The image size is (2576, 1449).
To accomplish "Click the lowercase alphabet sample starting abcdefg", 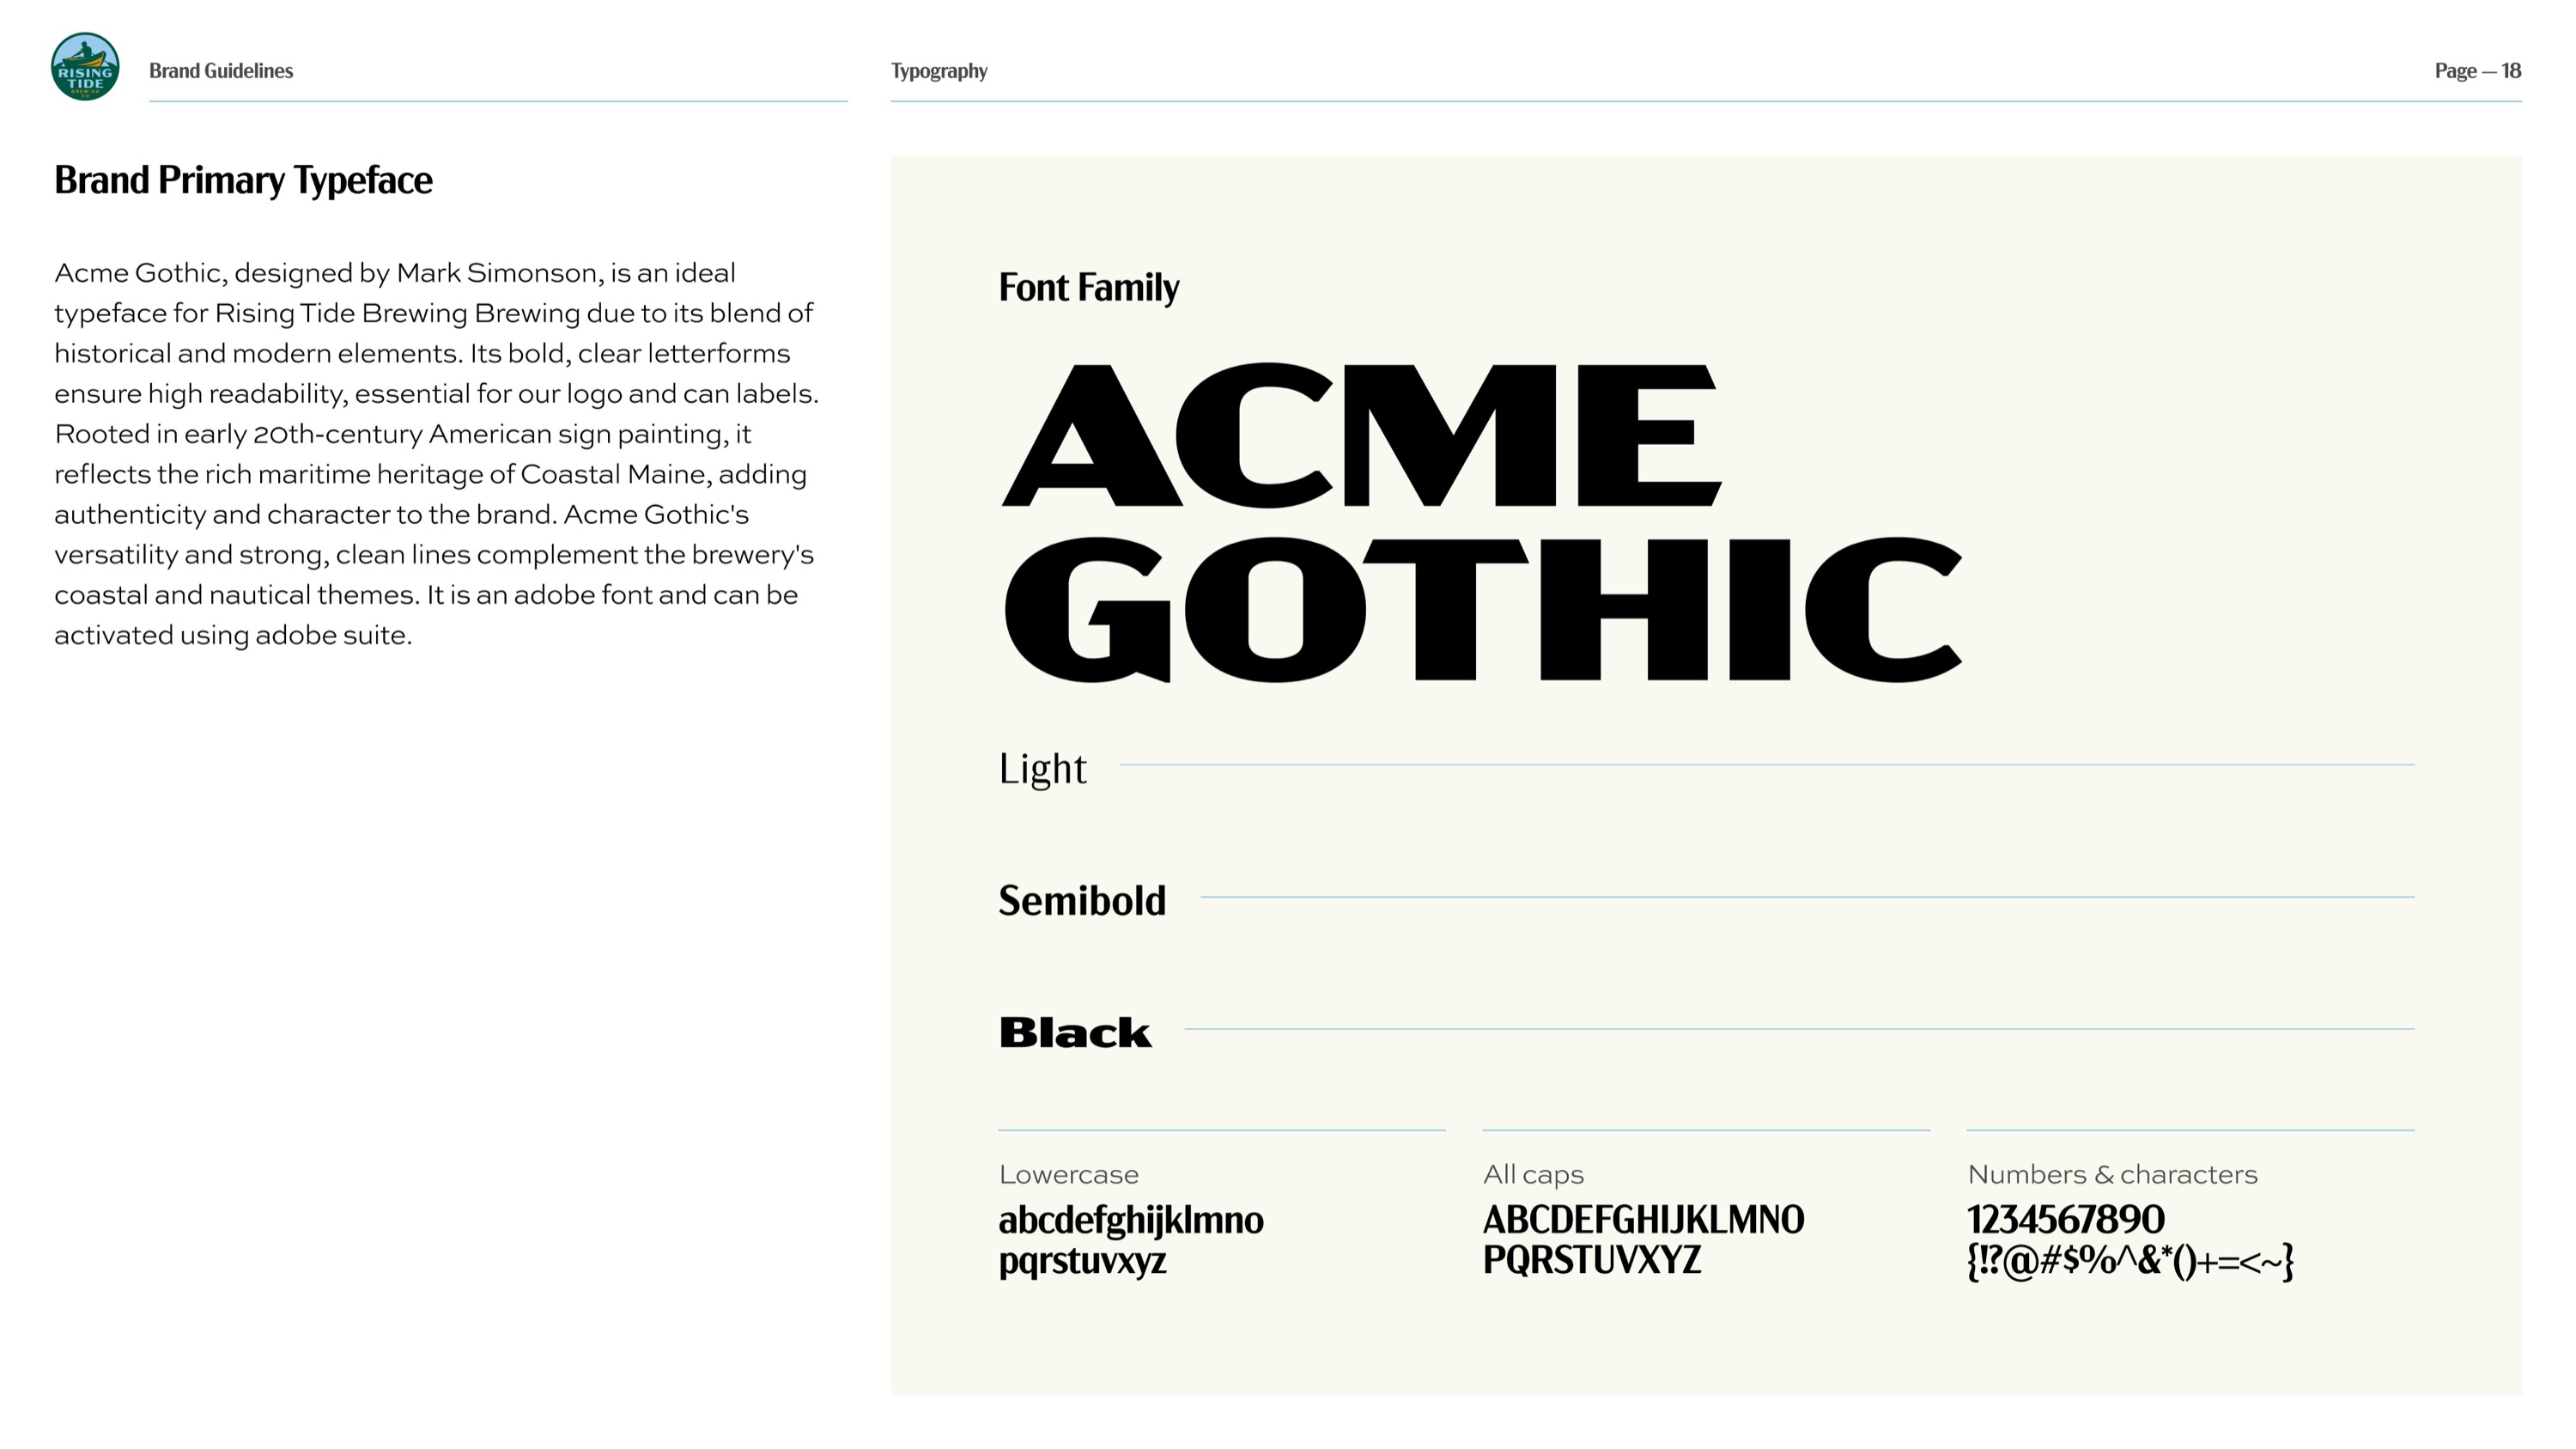I will tap(1131, 1221).
